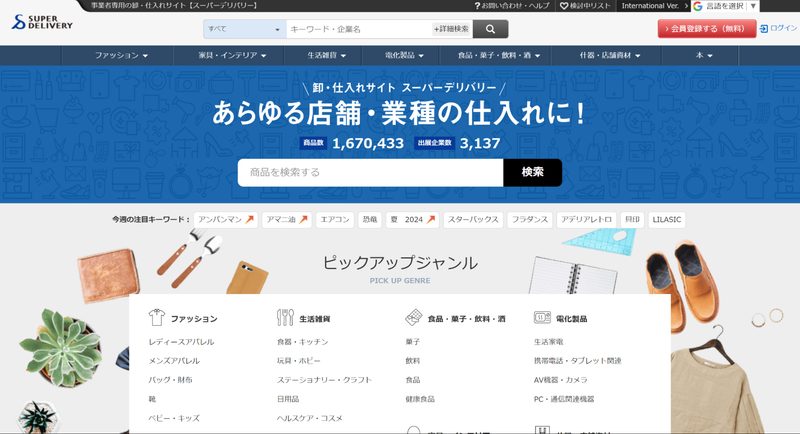This screenshot has height=434, width=800.
Task: Click the Super Delivery logo
Action: click(42, 22)
